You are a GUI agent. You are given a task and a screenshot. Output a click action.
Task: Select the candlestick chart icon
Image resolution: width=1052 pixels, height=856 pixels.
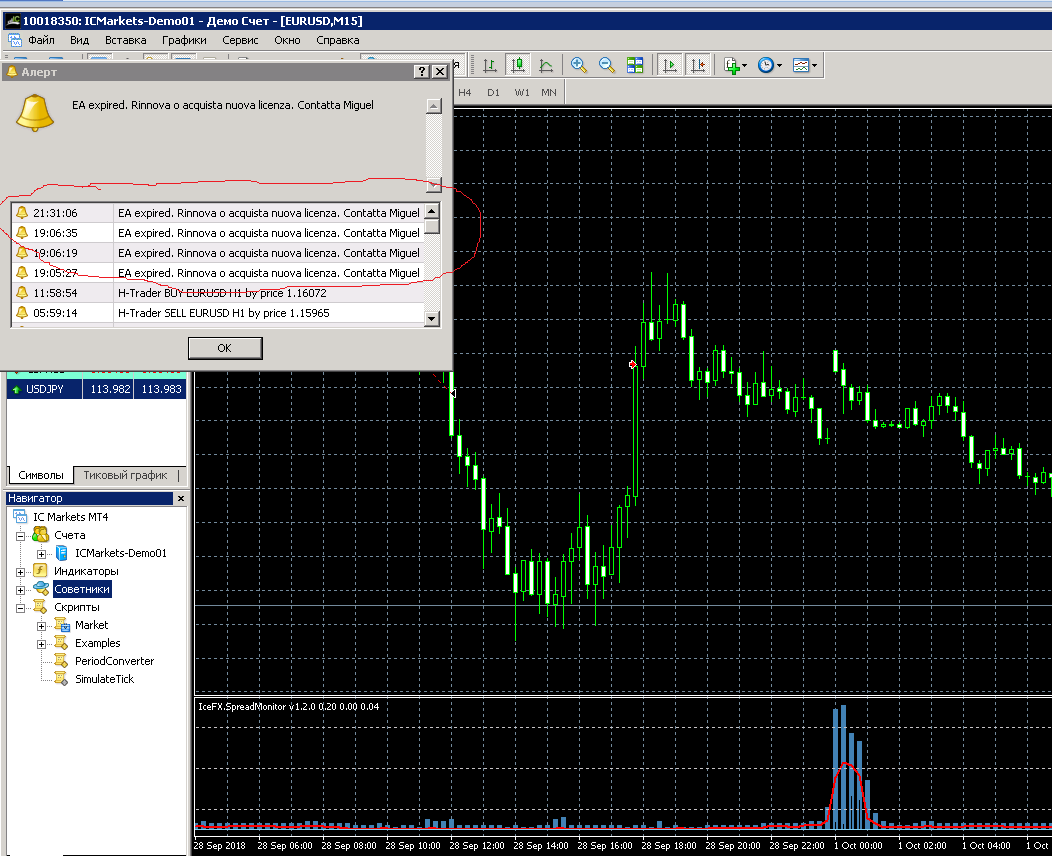pos(517,65)
